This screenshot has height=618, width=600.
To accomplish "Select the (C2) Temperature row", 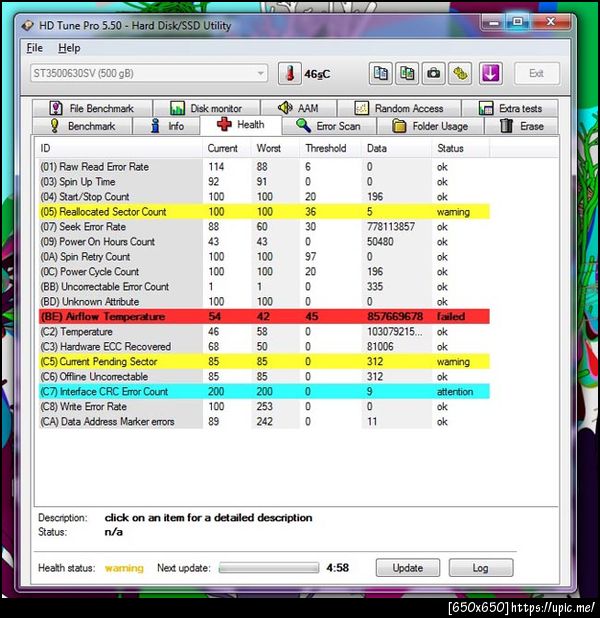I will (x=264, y=331).
